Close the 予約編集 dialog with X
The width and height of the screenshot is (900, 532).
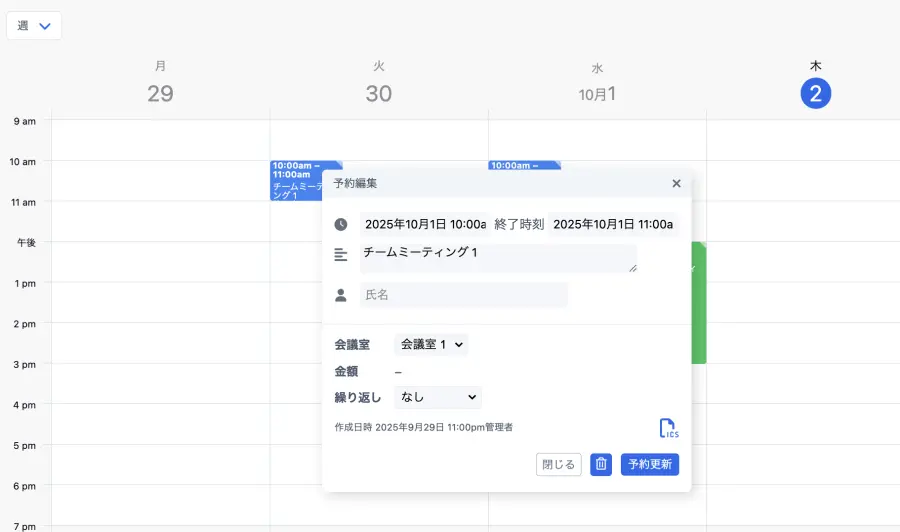coord(676,183)
